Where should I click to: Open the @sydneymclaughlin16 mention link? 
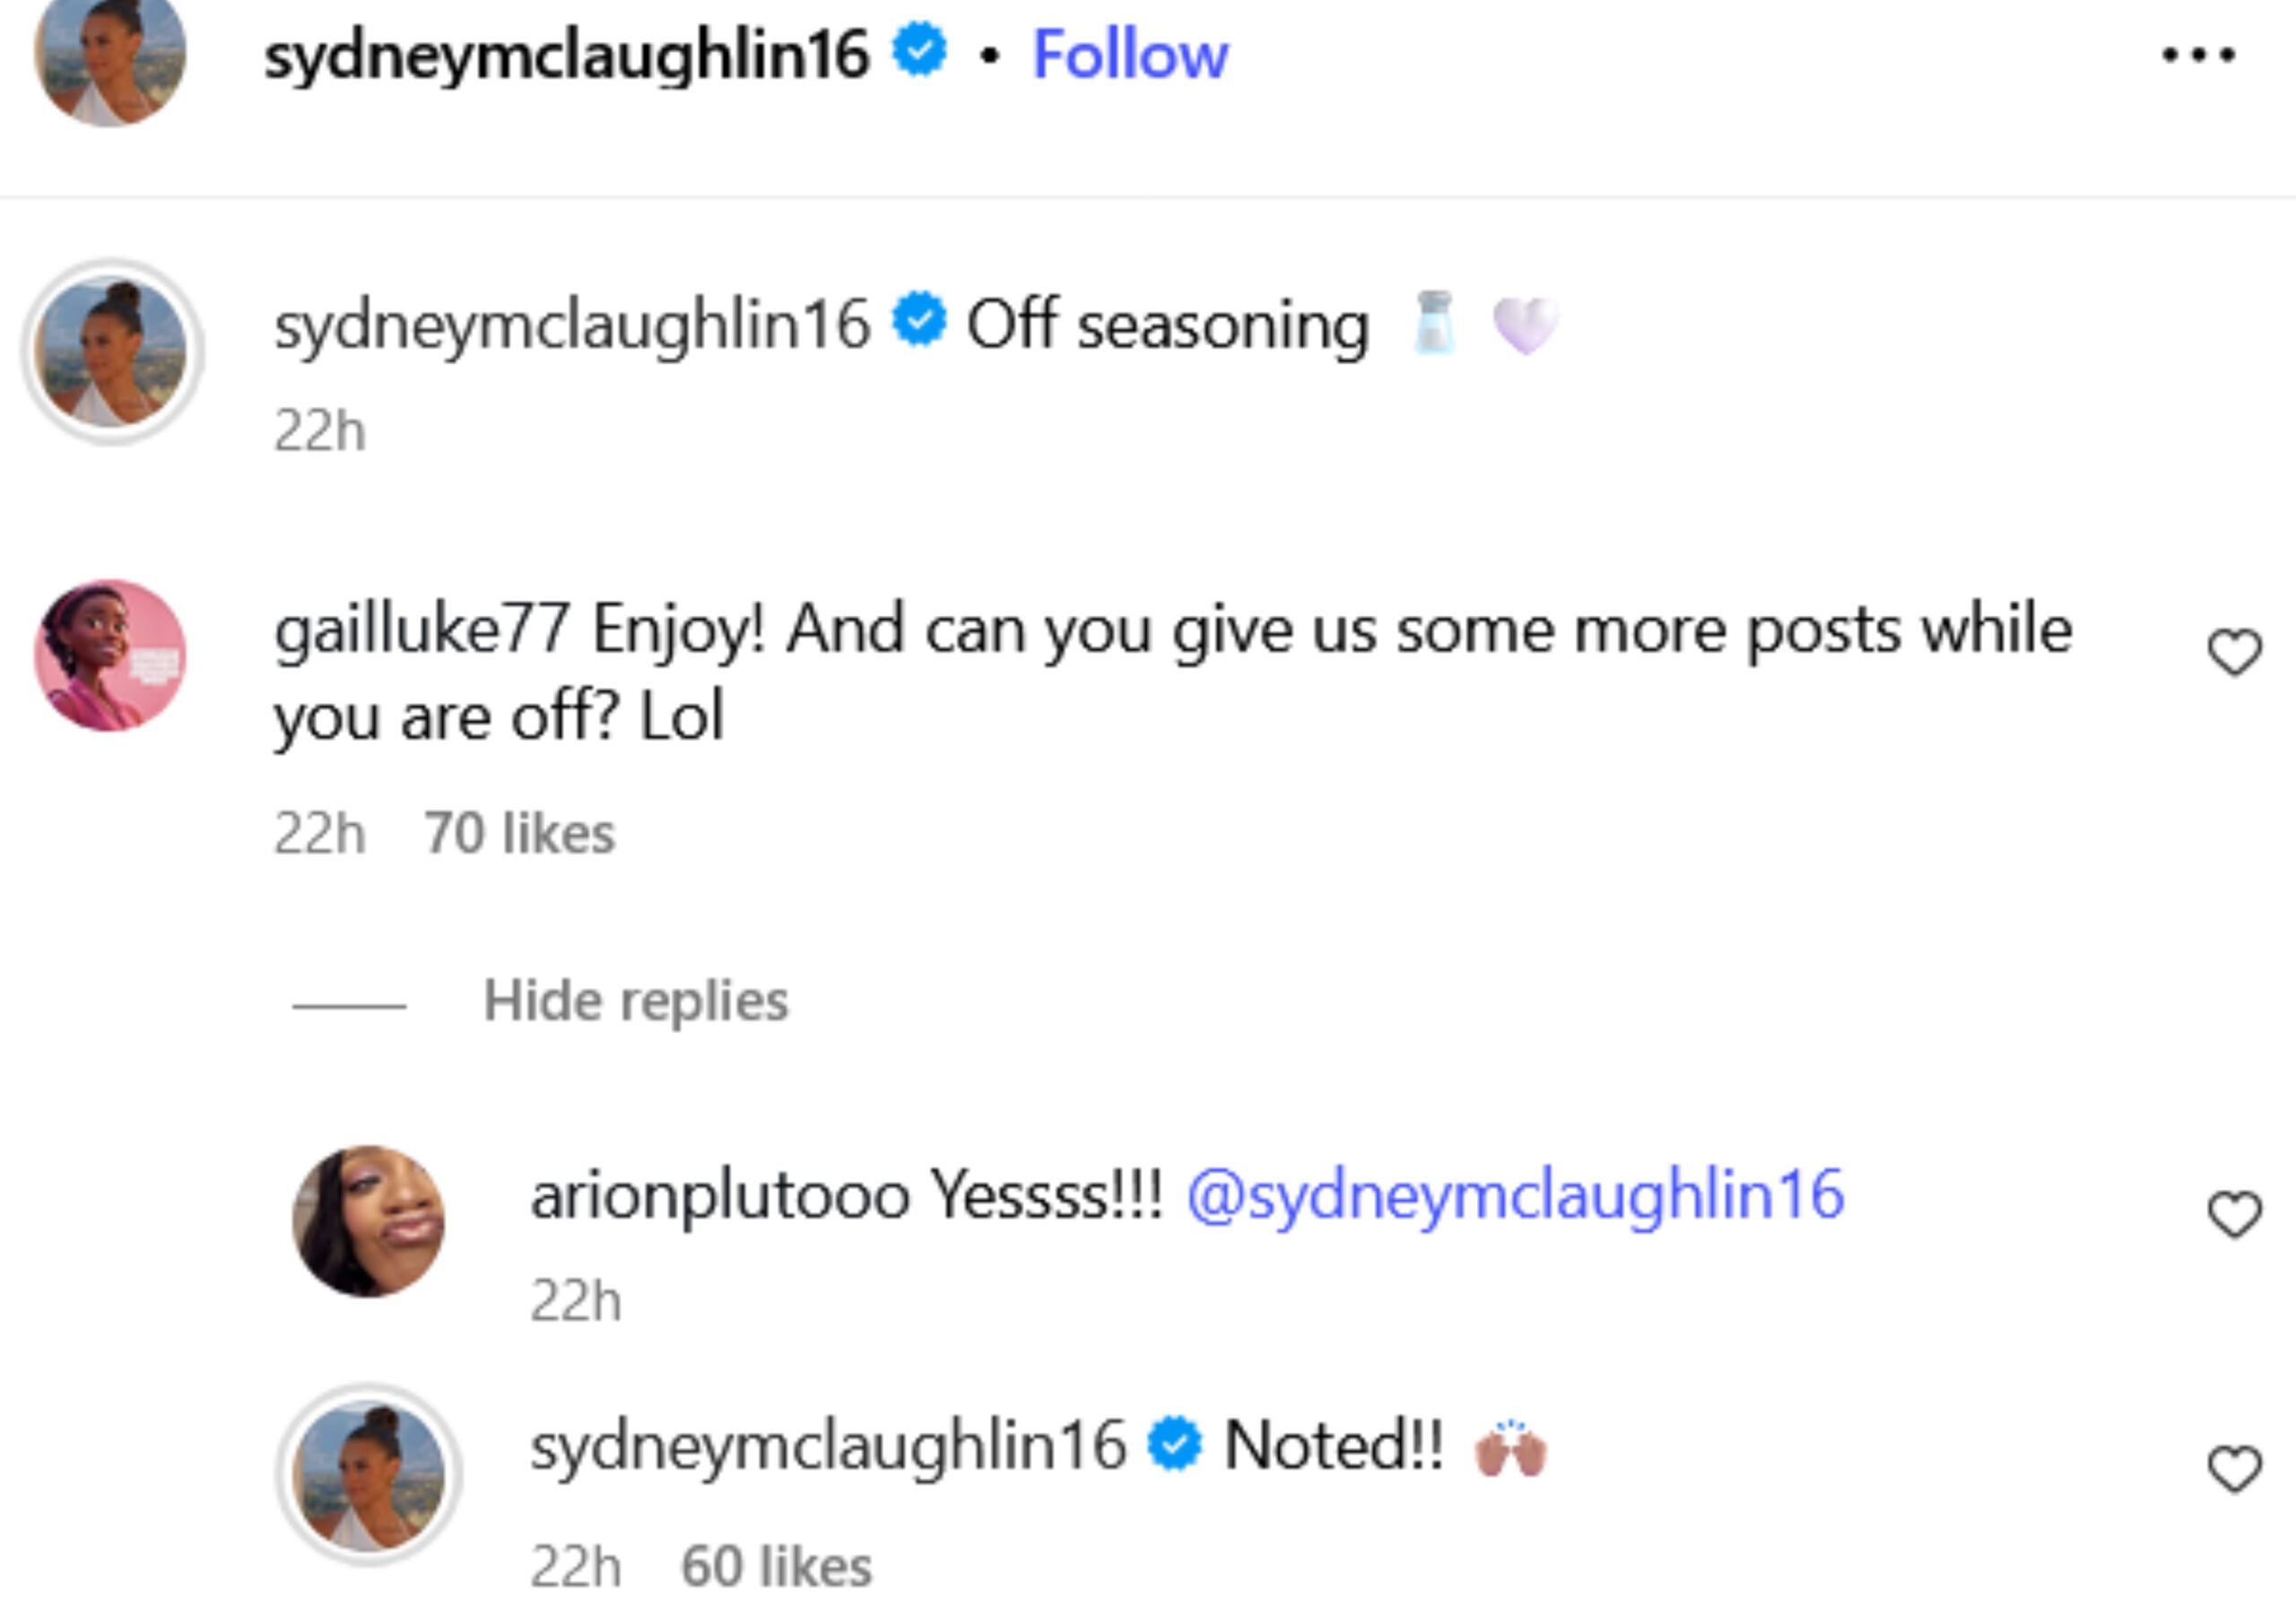click(1515, 1195)
